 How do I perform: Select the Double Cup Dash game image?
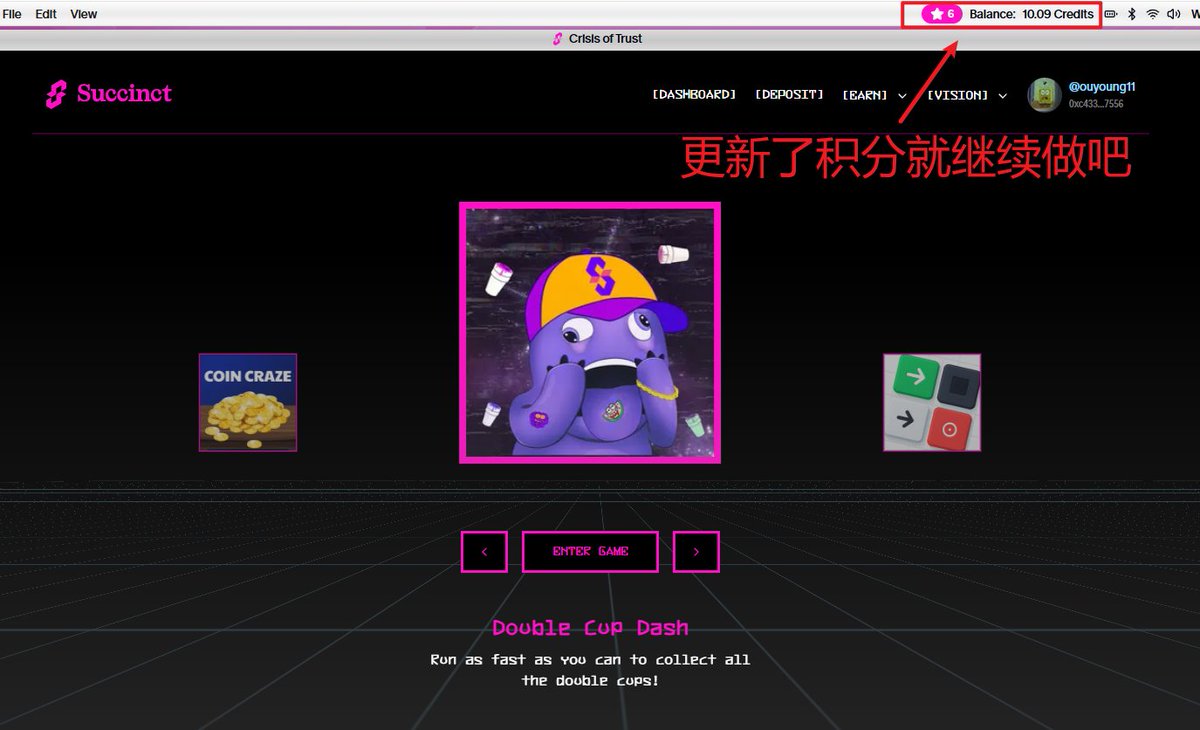[590, 333]
